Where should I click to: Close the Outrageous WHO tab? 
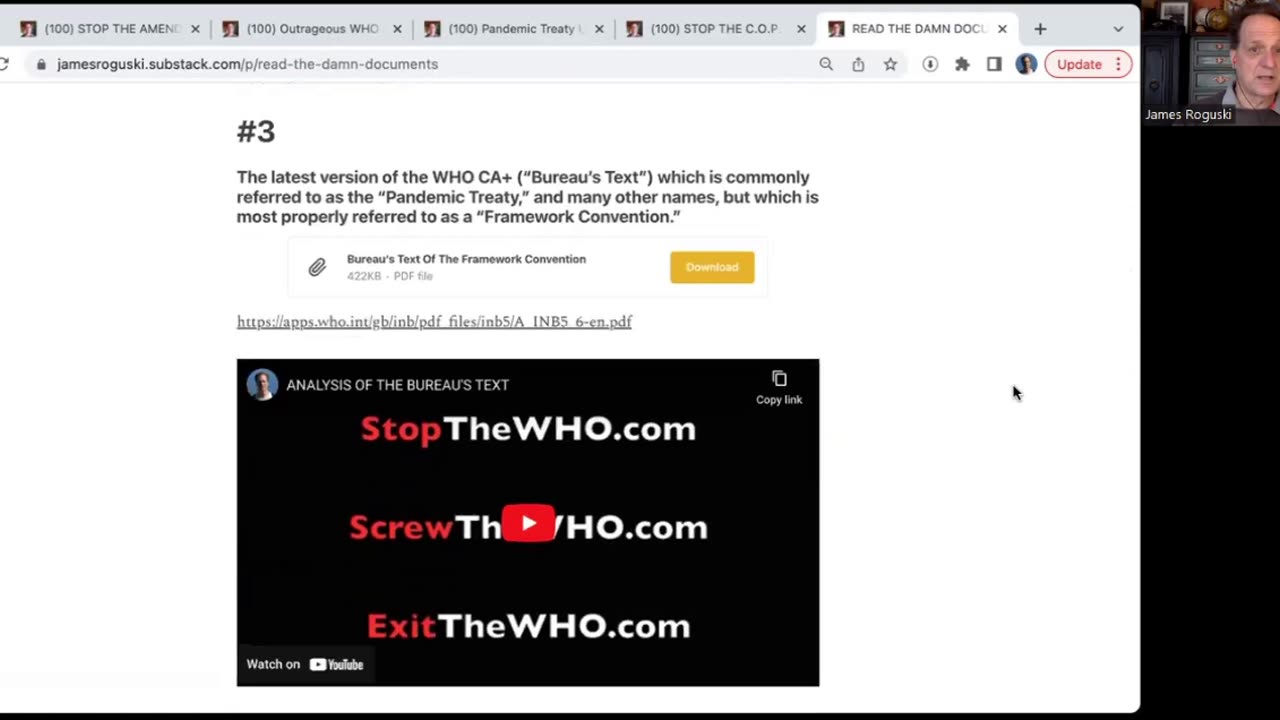397,29
